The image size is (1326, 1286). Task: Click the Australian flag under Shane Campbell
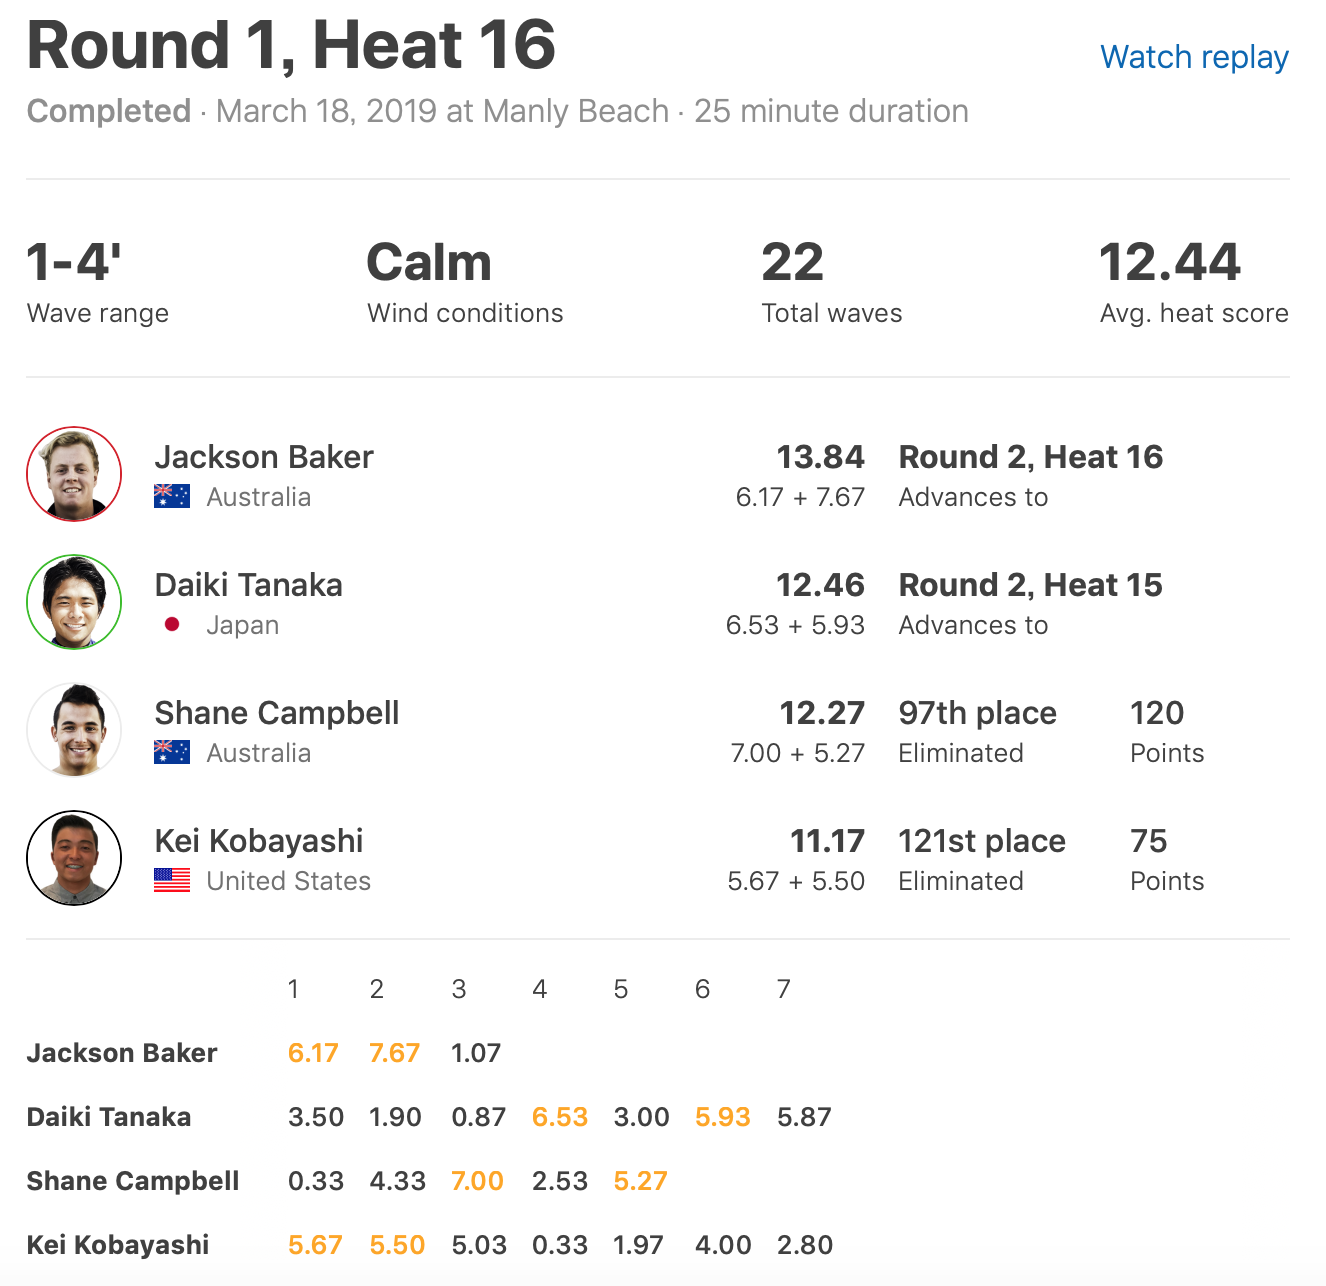click(172, 753)
